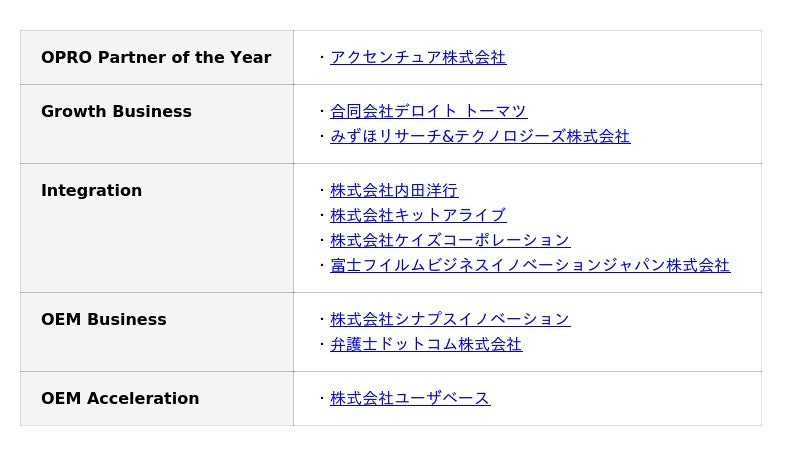Image resolution: width=800 pixels, height=456 pixels.
Task: Select the OEM Acceleration row heading
Action: 120,399
